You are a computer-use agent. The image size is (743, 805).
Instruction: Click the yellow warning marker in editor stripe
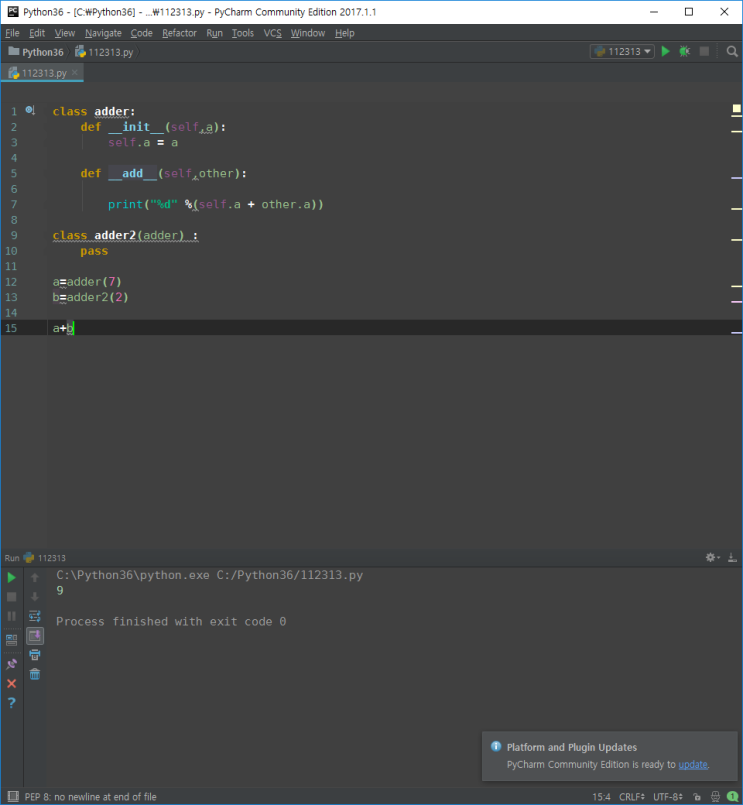(736, 108)
